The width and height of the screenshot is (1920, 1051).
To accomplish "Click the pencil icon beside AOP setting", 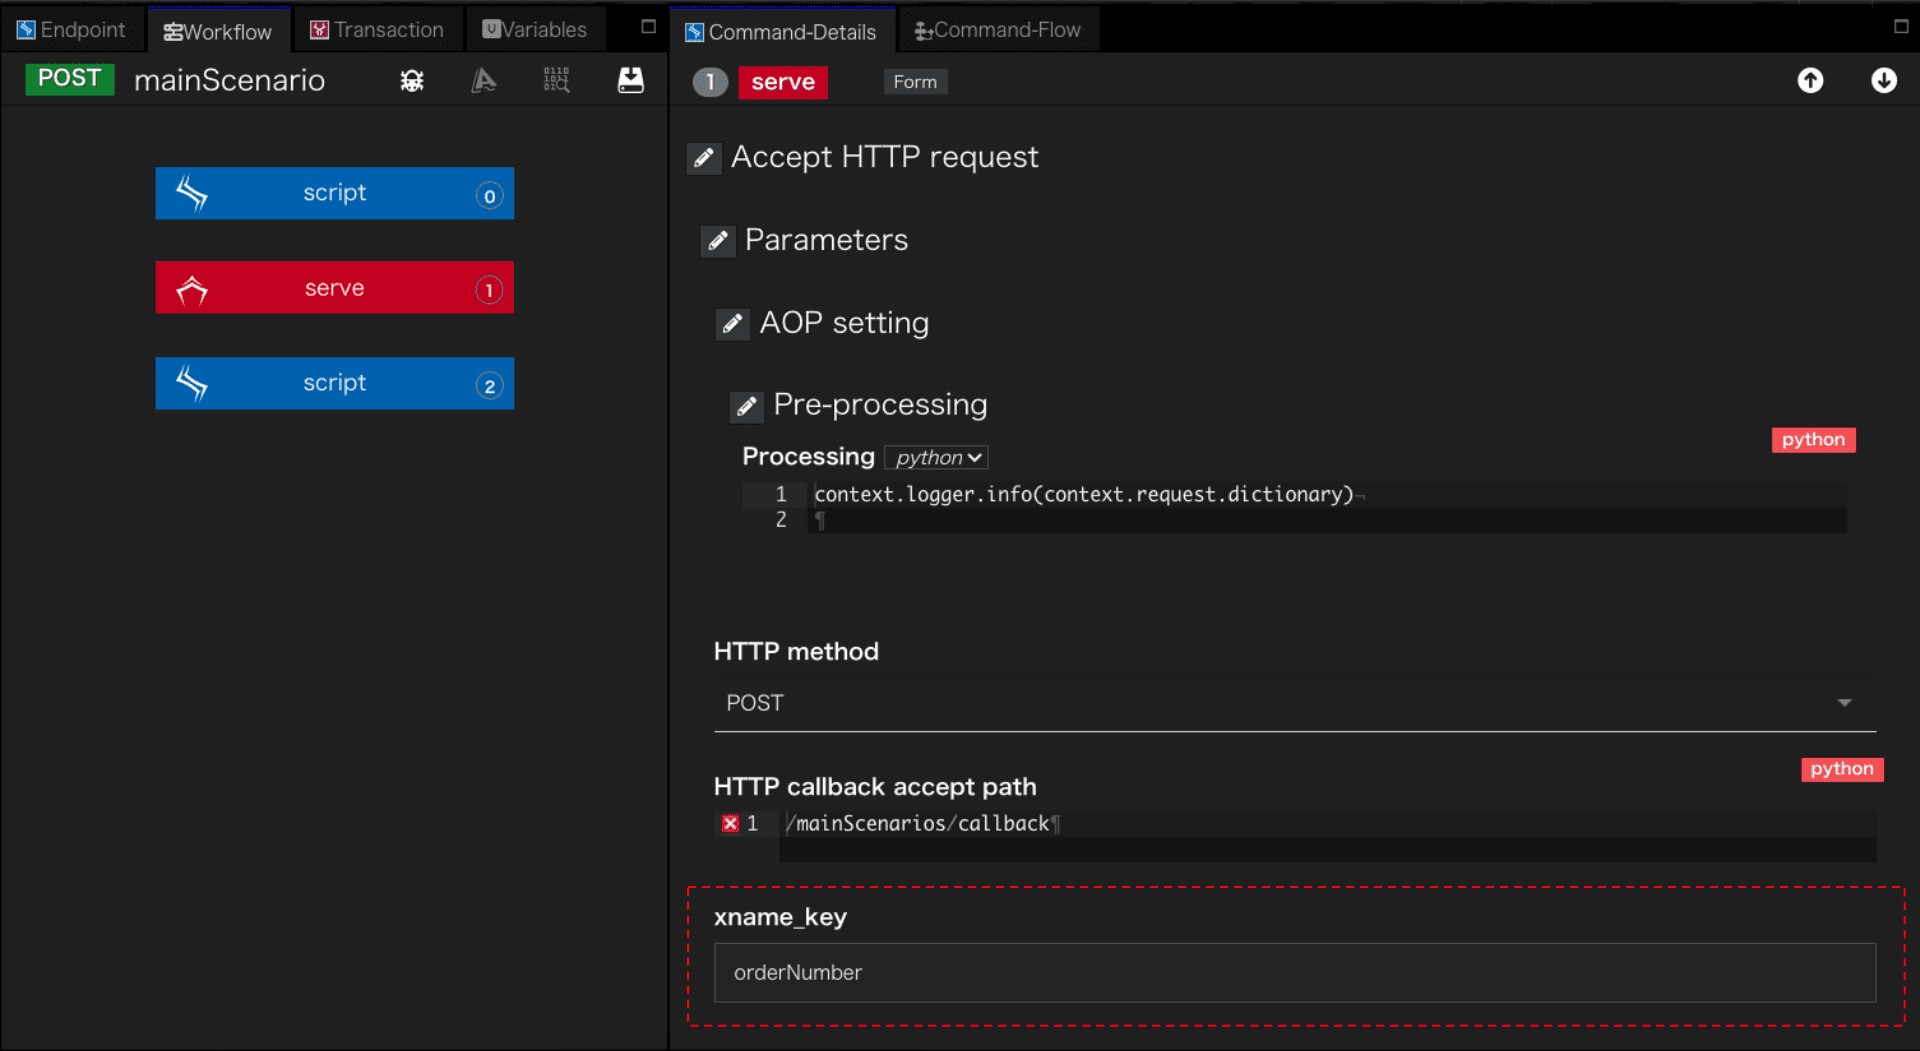I will point(732,324).
